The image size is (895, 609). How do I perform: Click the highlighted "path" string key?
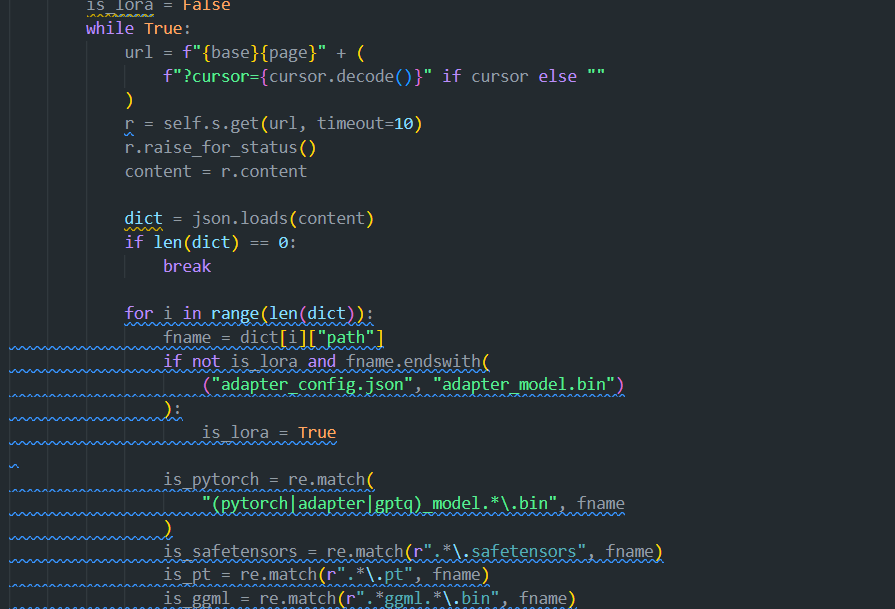pos(347,337)
